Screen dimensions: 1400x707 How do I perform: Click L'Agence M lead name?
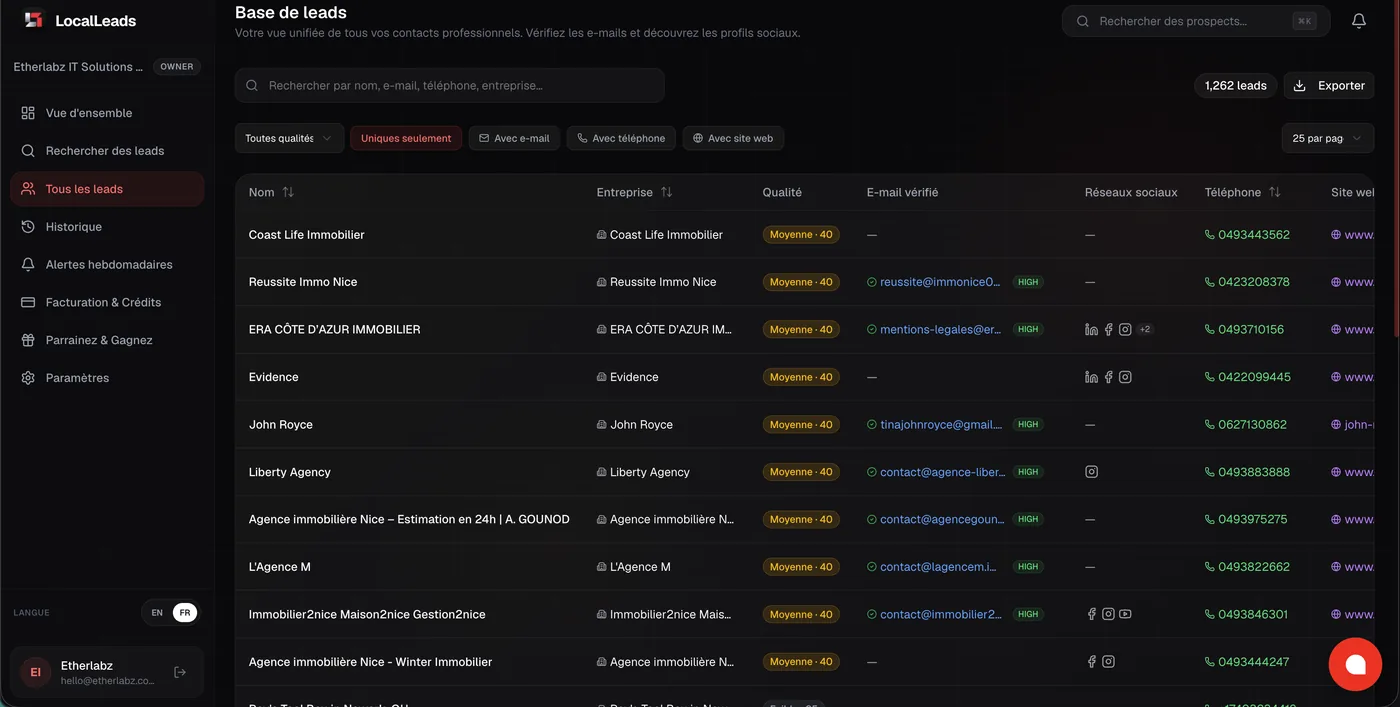[280, 567]
